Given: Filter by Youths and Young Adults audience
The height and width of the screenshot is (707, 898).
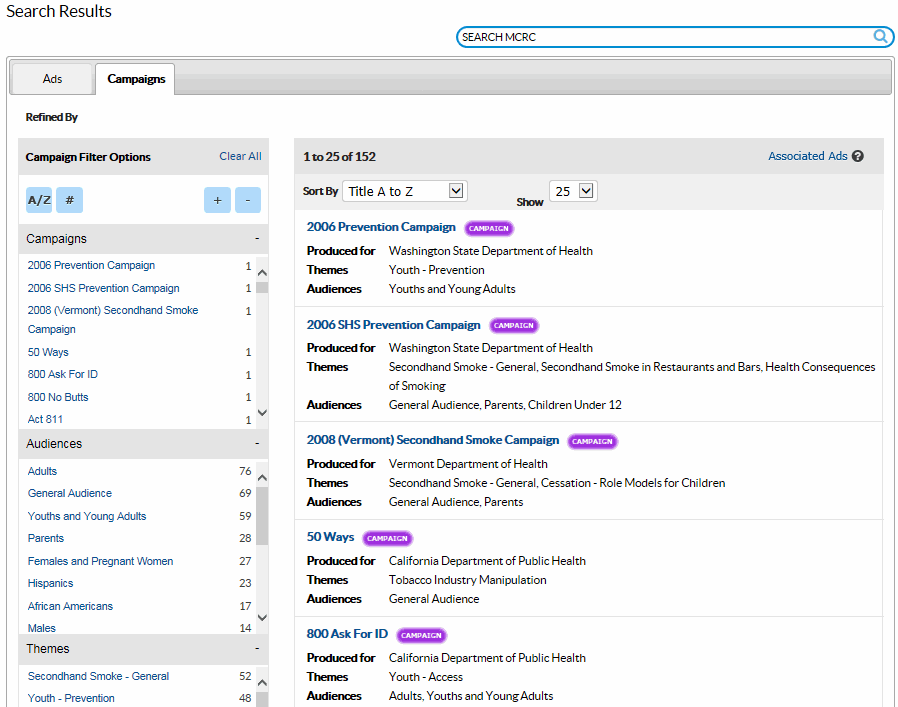Looking at the screenshot, I should coord(87,516).
